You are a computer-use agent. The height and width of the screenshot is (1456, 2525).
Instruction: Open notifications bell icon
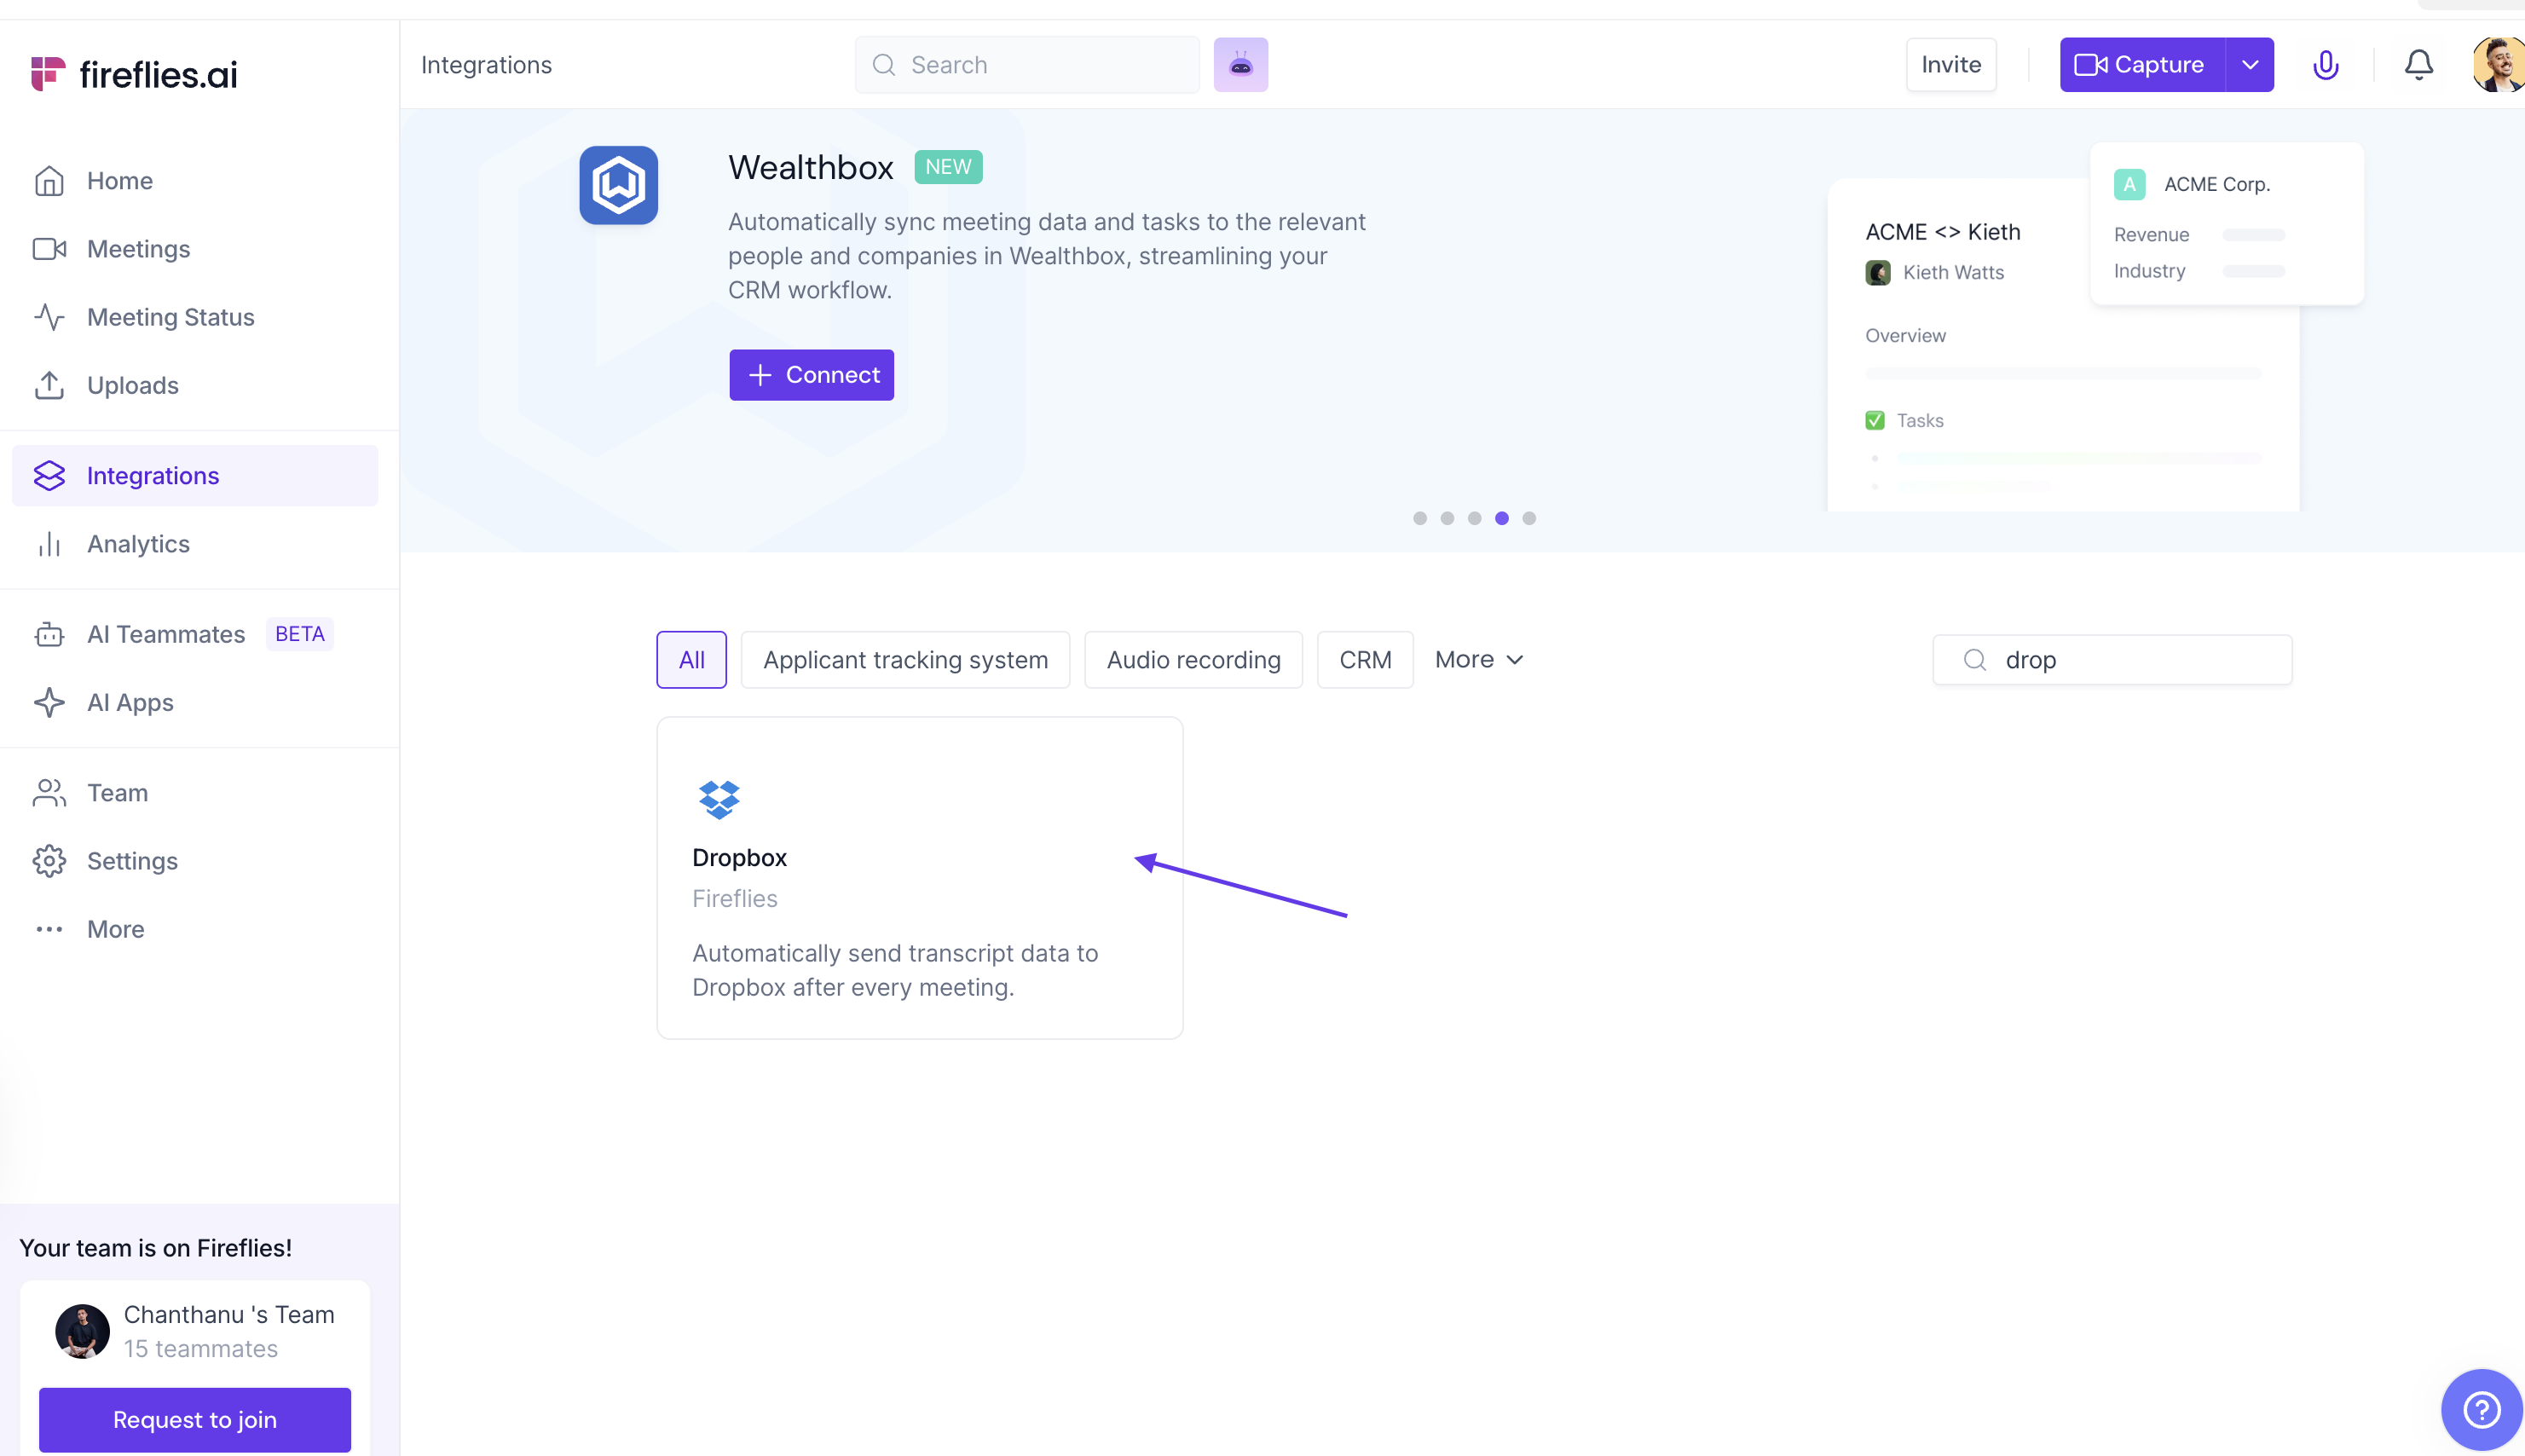[x=2418, y=65]
